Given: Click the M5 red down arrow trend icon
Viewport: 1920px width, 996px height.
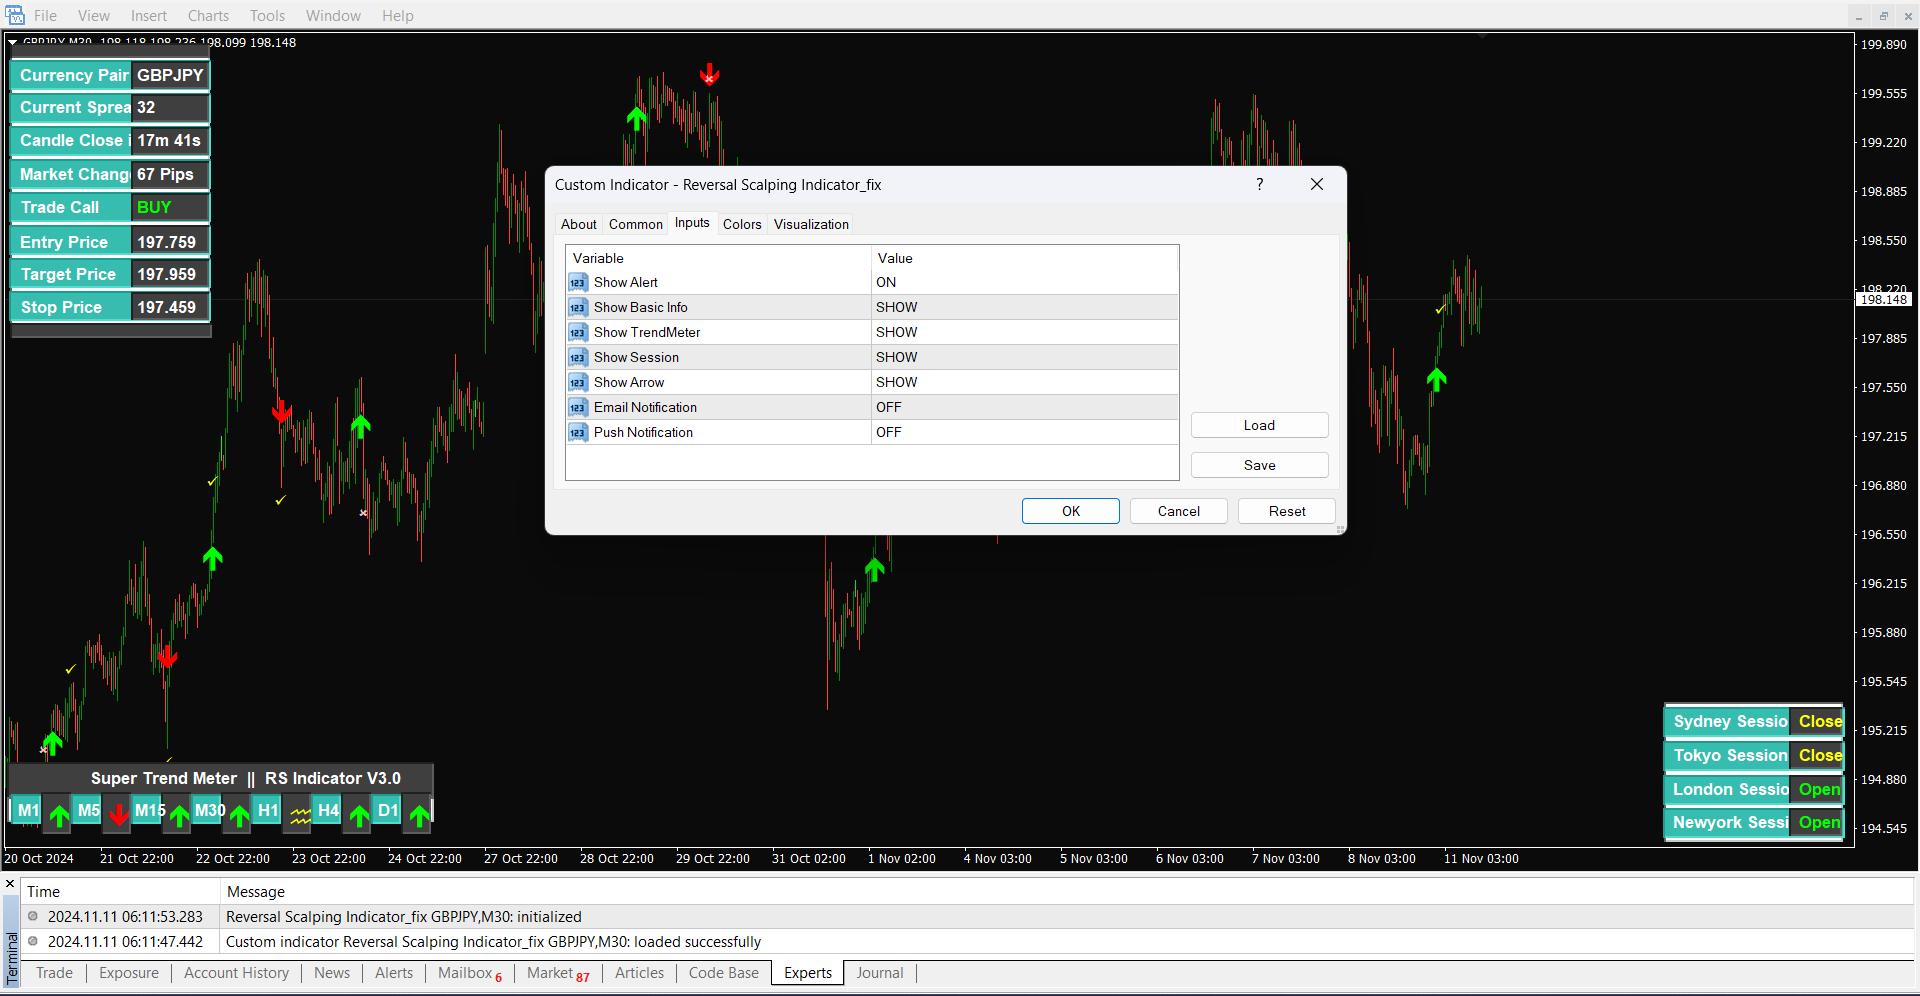Looking at the screenshot, I should click(x=119, y=814).
